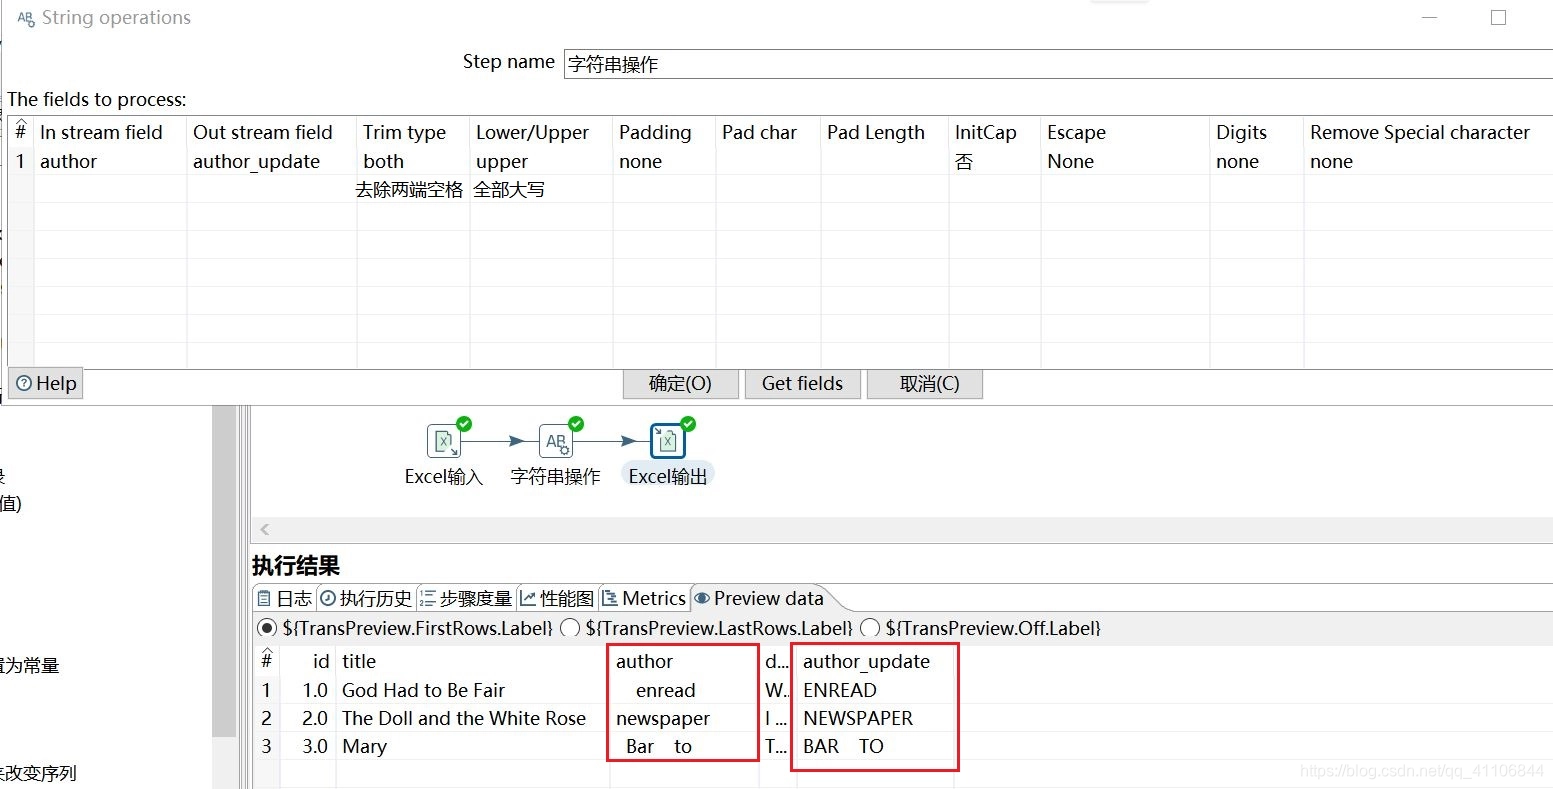The height and width of the screenshot is (789, 1553).
Task: Open the Lower/Upper 'upper' cell
Action: pos(541,161)
